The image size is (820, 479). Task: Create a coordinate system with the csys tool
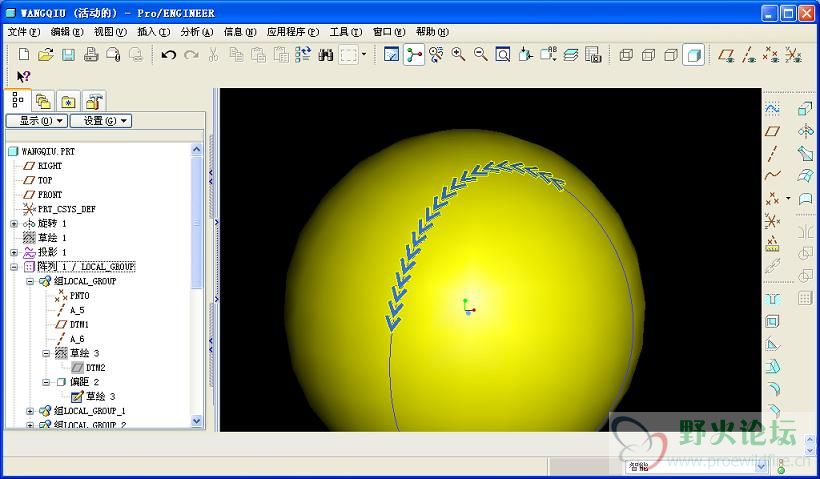(x=772, y=221)
